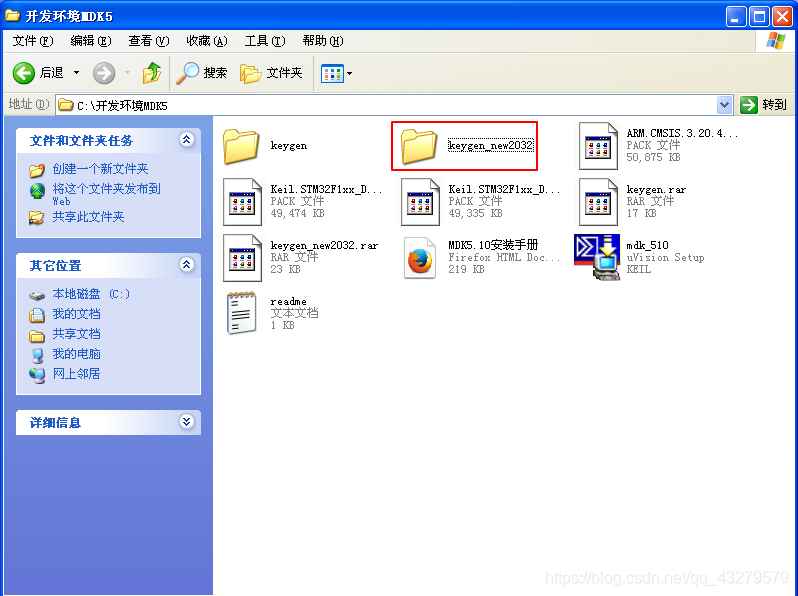The width and height of the screenshot is (798, 596).
Task: Open the 收藏(A) menu
Action: tap(207, 41)
